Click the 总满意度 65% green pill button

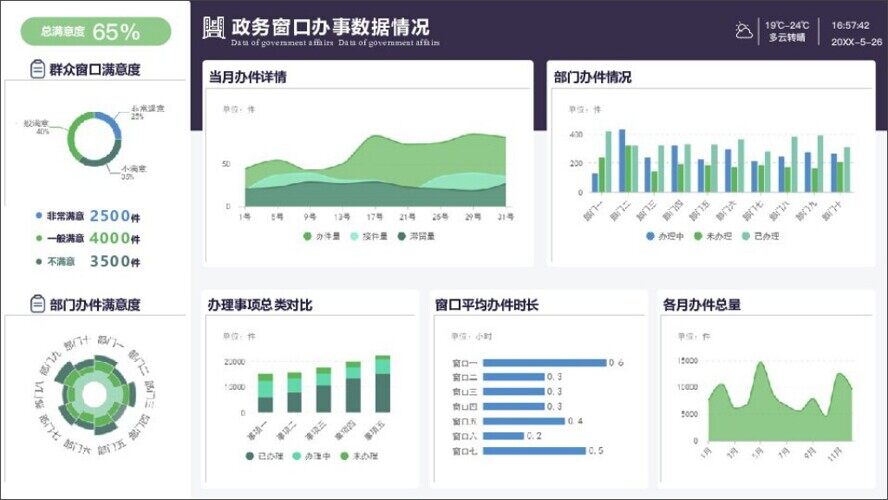pyautogui.click(x=96, y=32)
